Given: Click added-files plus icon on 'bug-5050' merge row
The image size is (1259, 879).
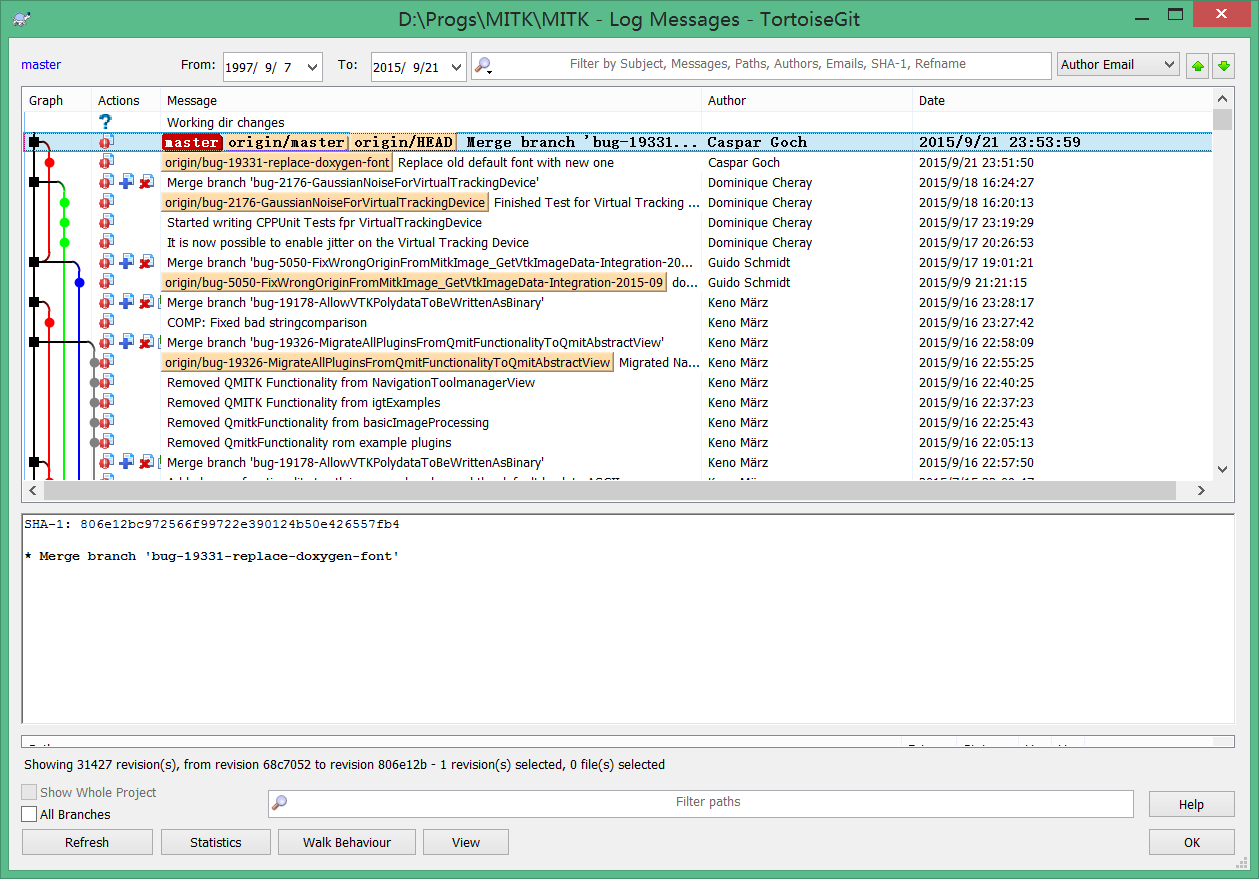Looking at the screenshot, I should pos(126,262).
